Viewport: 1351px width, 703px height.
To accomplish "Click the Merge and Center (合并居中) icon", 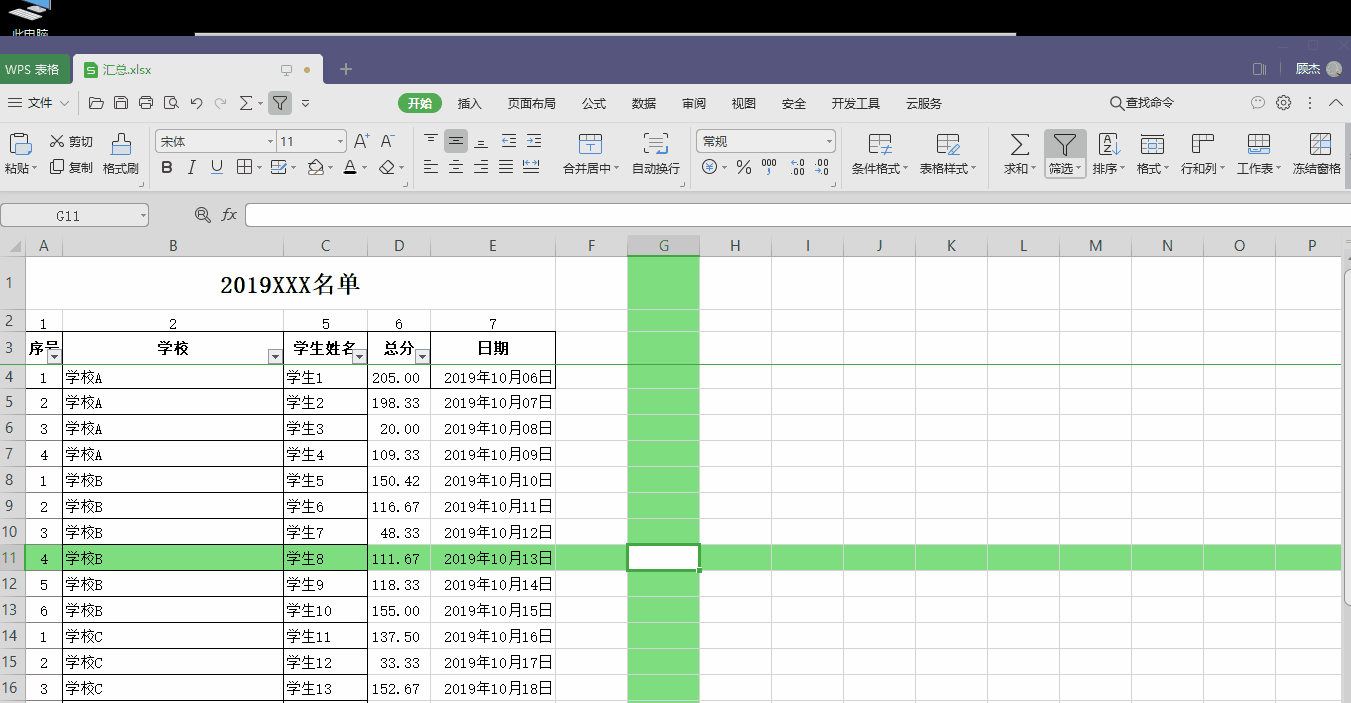I will (590, 144).
